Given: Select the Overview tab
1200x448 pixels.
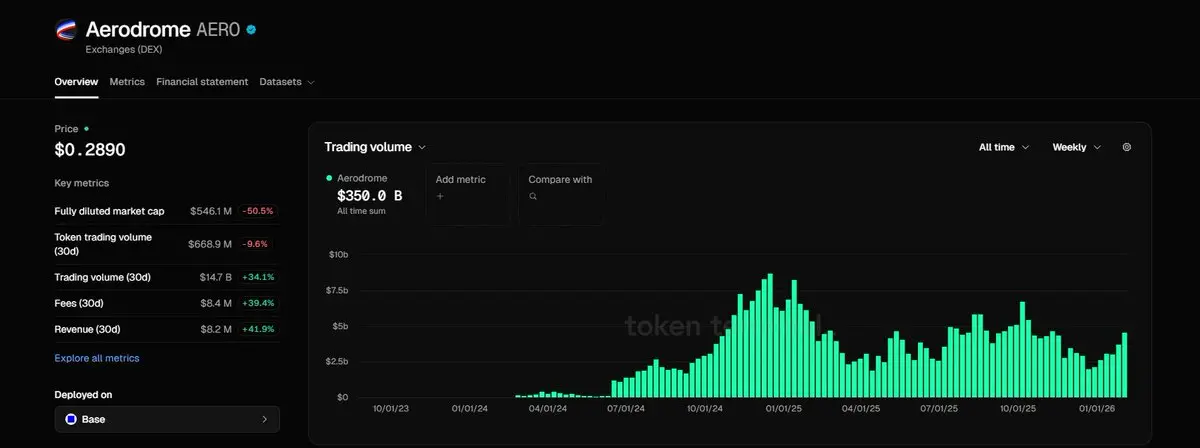Looking at the screenshot, I should click(x=76, y=82).
